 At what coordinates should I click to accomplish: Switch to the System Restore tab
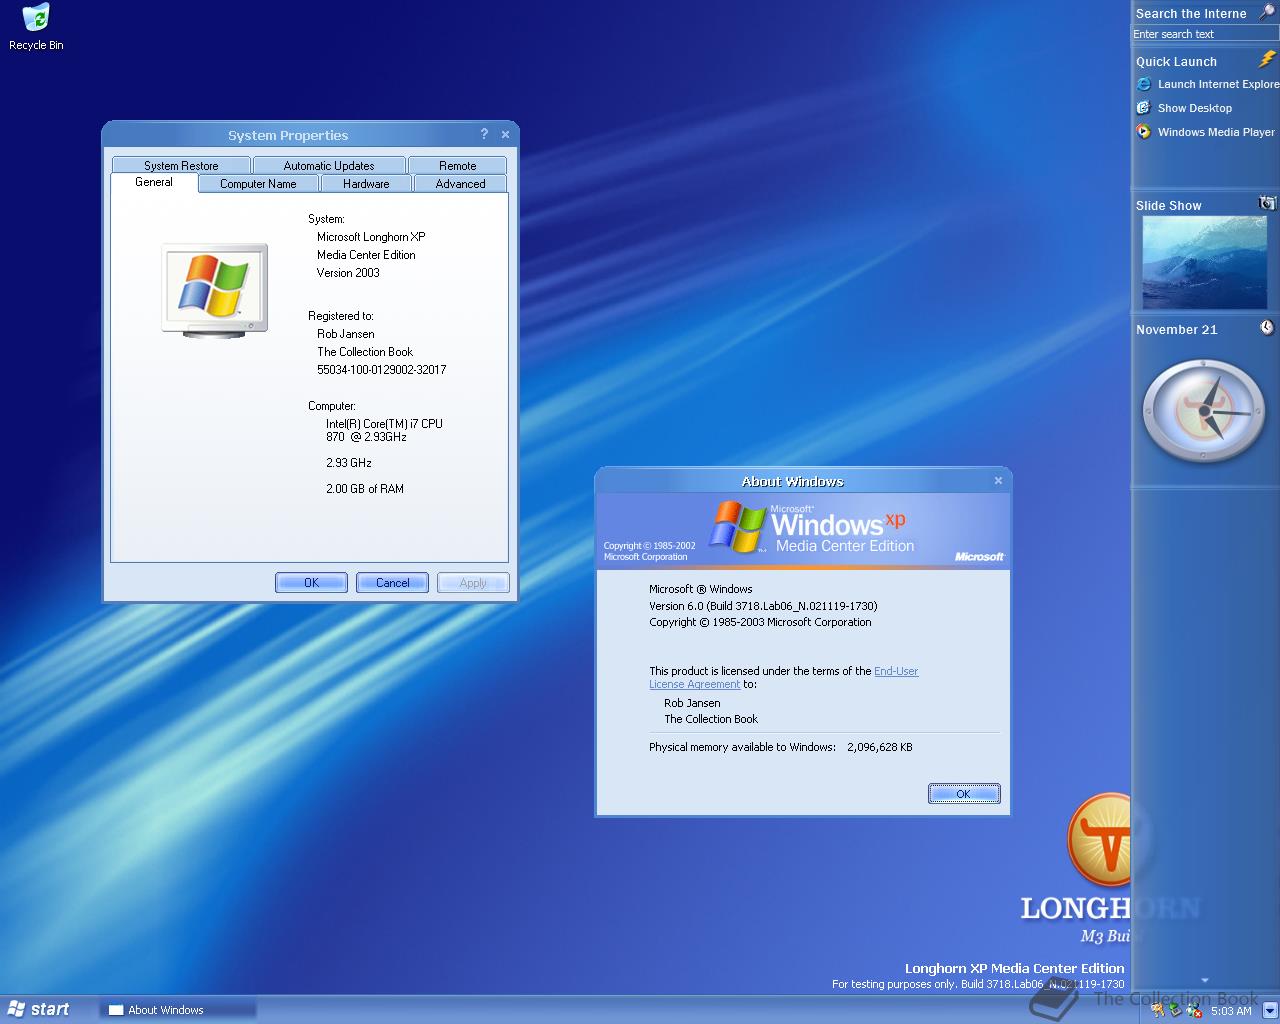point(181,165)
